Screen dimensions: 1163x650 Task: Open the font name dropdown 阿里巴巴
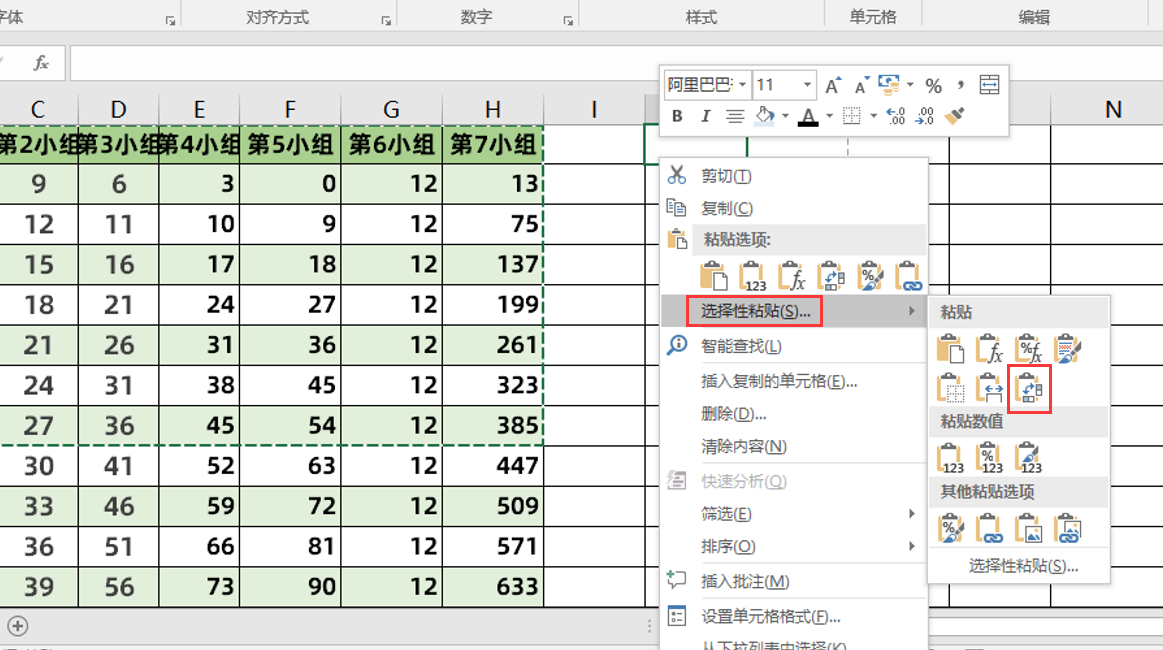[x=742, y=85]
